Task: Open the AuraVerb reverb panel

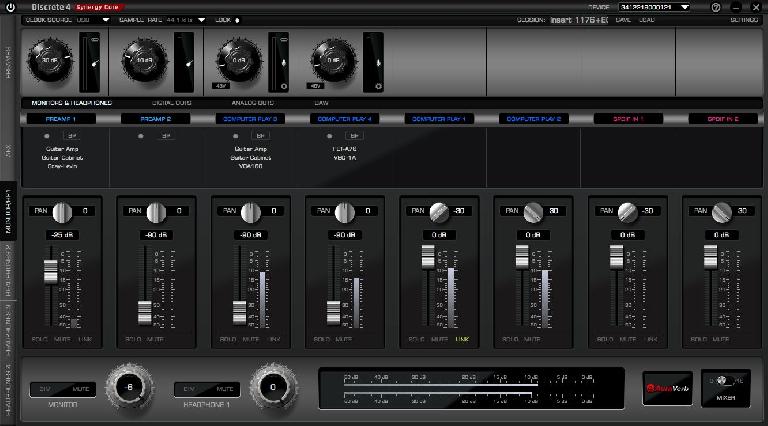Action: tap(667, 388)
